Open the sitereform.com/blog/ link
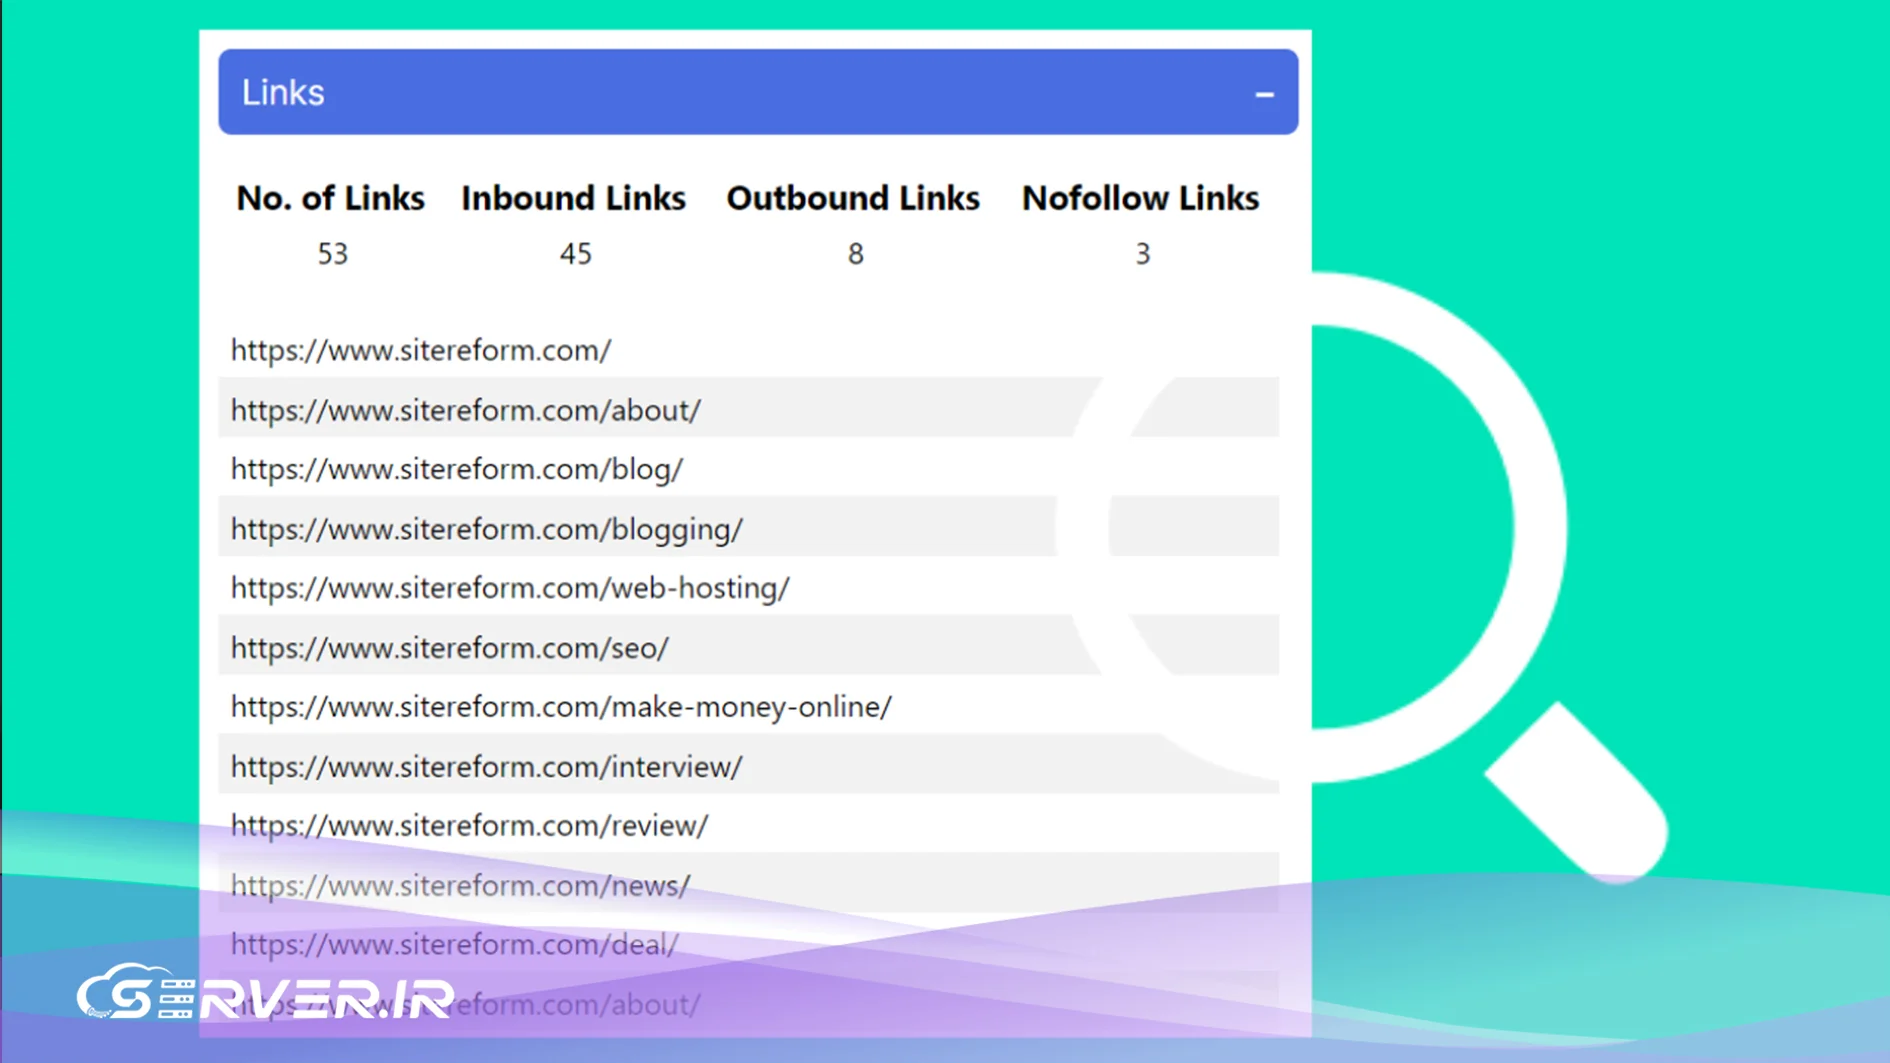The image size is (1890, 1063). pyautogui.click(x=456, y=469)
